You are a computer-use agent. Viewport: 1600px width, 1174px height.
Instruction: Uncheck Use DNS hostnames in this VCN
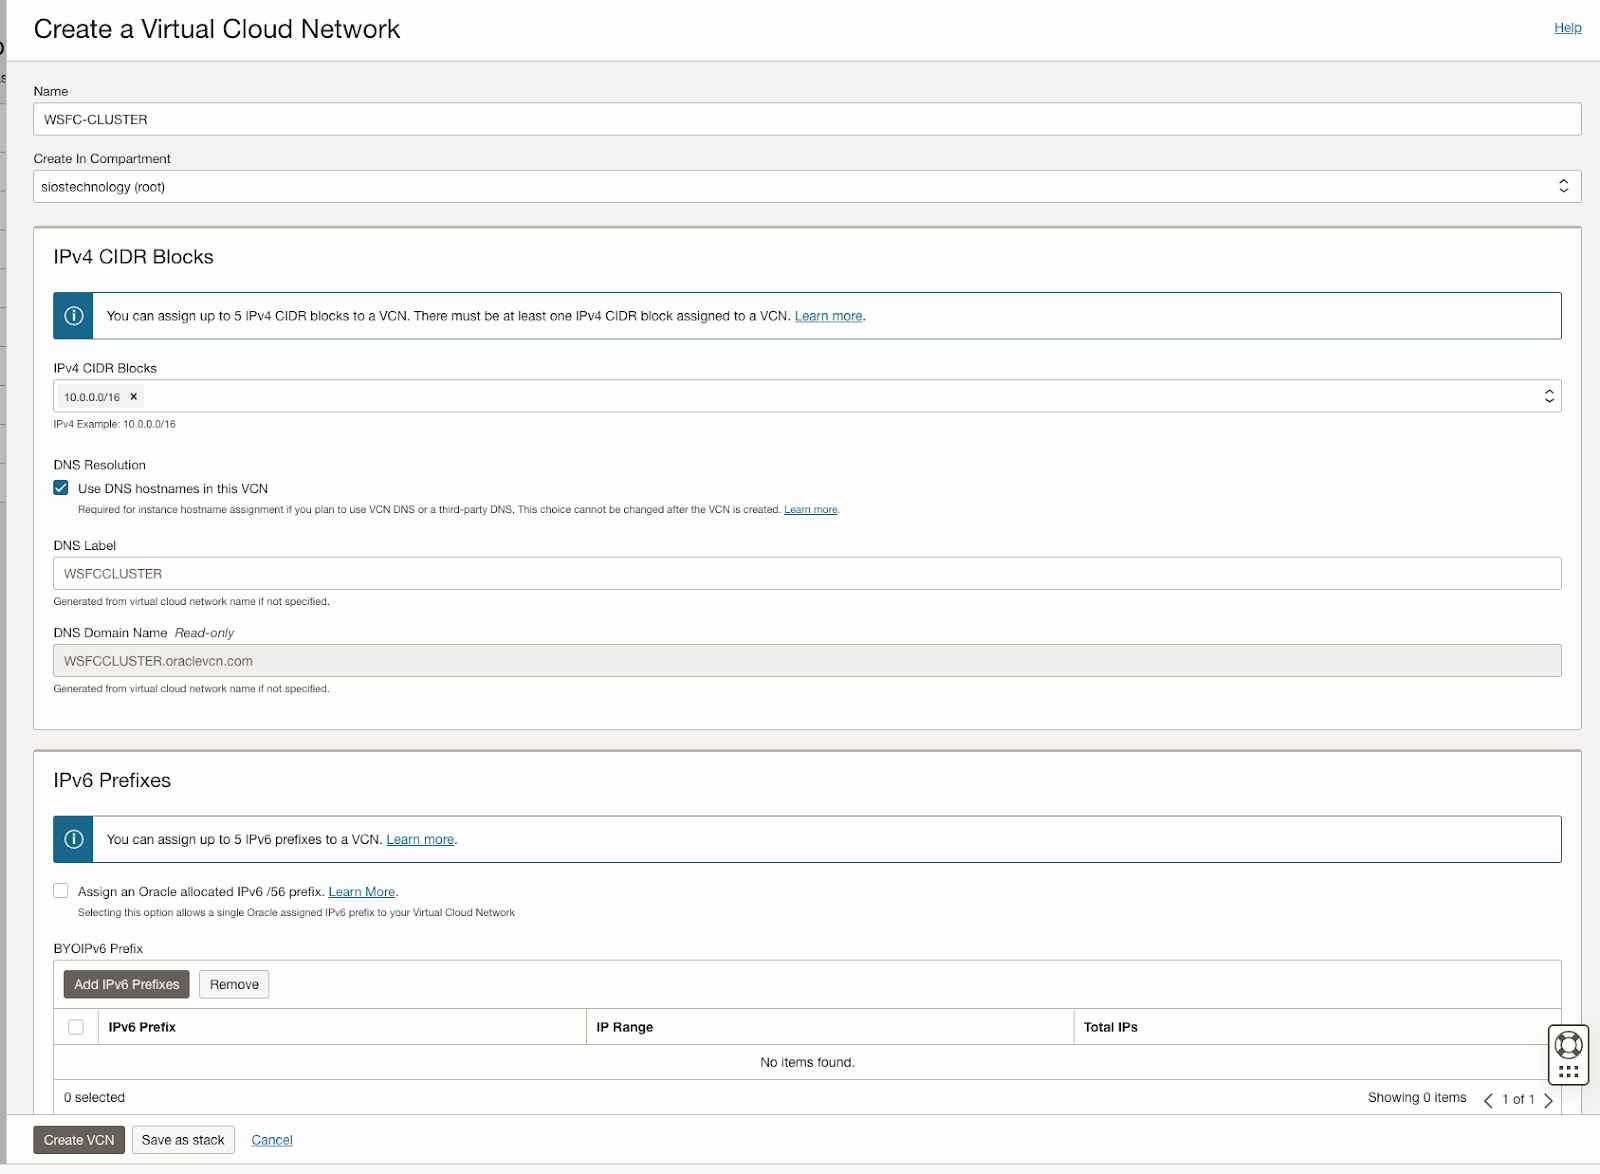pos(61,488)
